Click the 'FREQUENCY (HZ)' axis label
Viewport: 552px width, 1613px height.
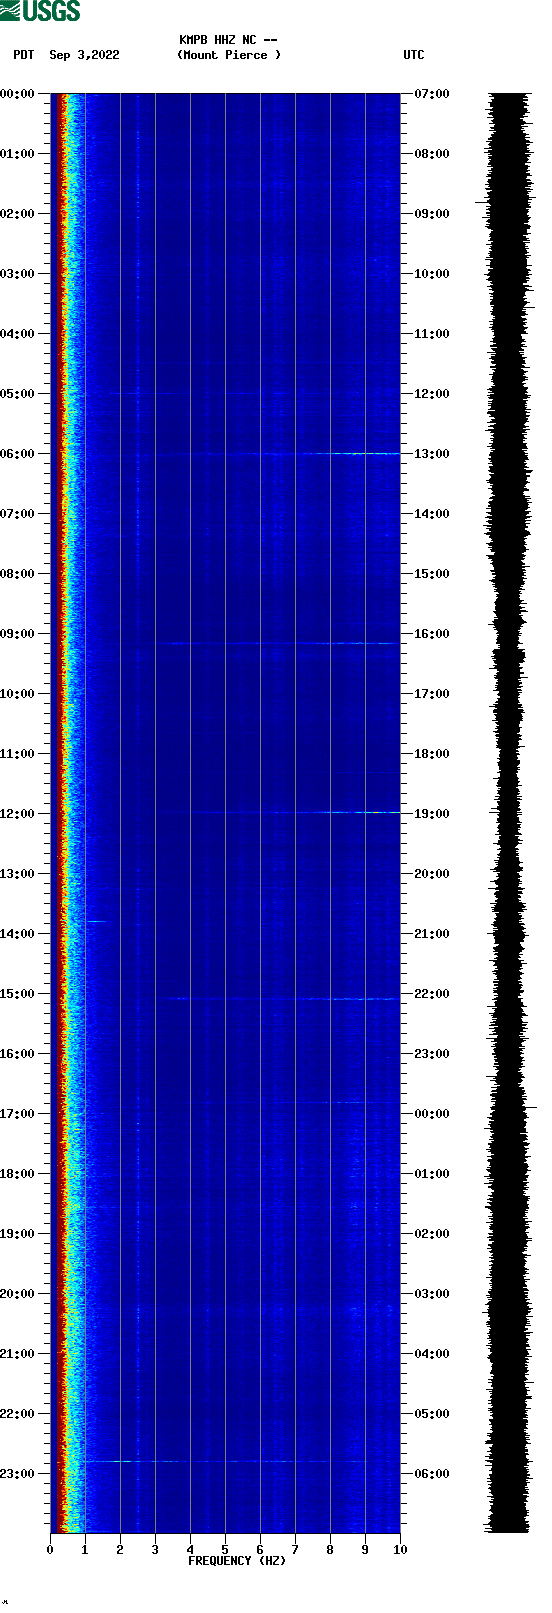click(x=237, y=1561)
